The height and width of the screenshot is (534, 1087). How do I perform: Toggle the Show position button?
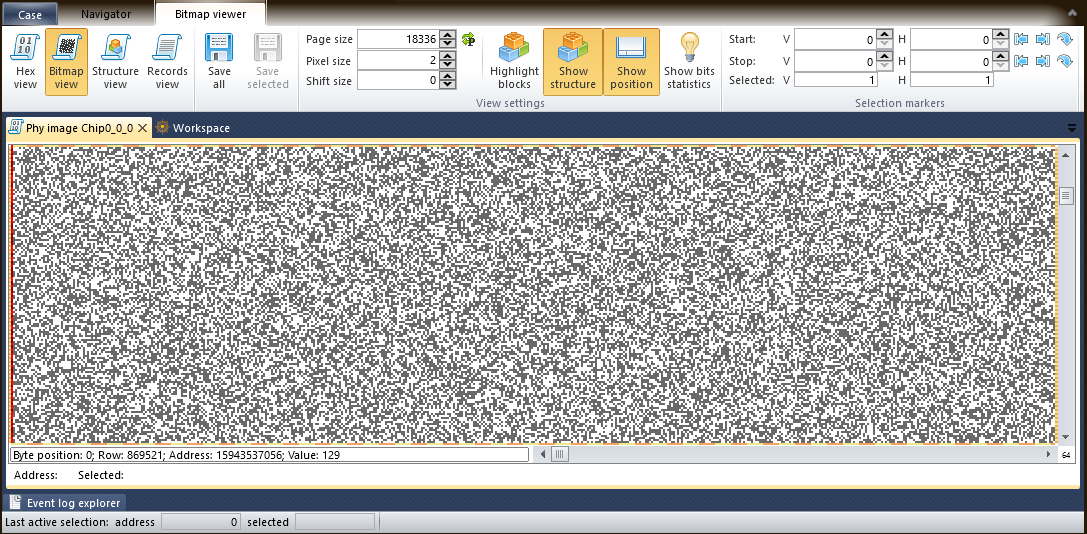tap(632, 62)
